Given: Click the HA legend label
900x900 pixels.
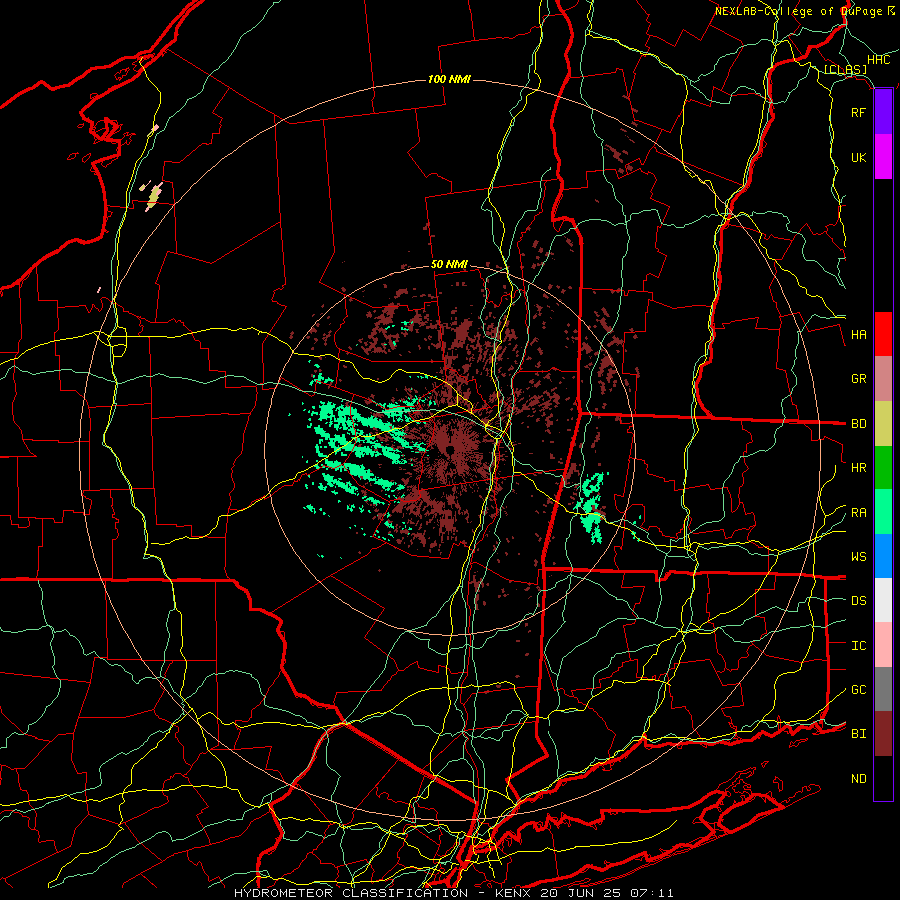Looking at the screenshot, I should pos(858,335).
